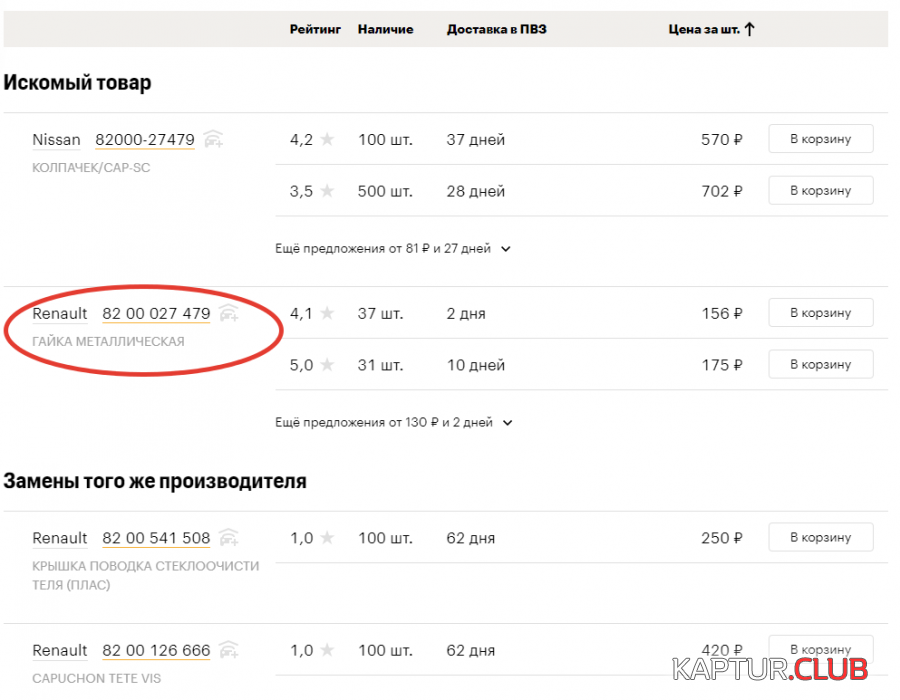Viewport: 900px width, 700px height.
Task: Add 702 ₽ offer to cart
Action: pos(821,190)
